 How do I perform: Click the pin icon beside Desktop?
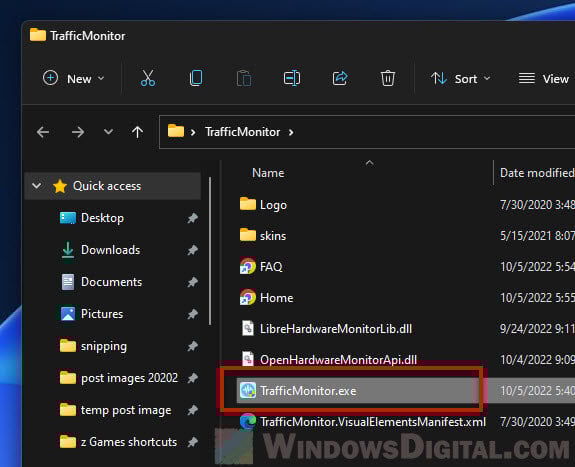pos(193,218)
